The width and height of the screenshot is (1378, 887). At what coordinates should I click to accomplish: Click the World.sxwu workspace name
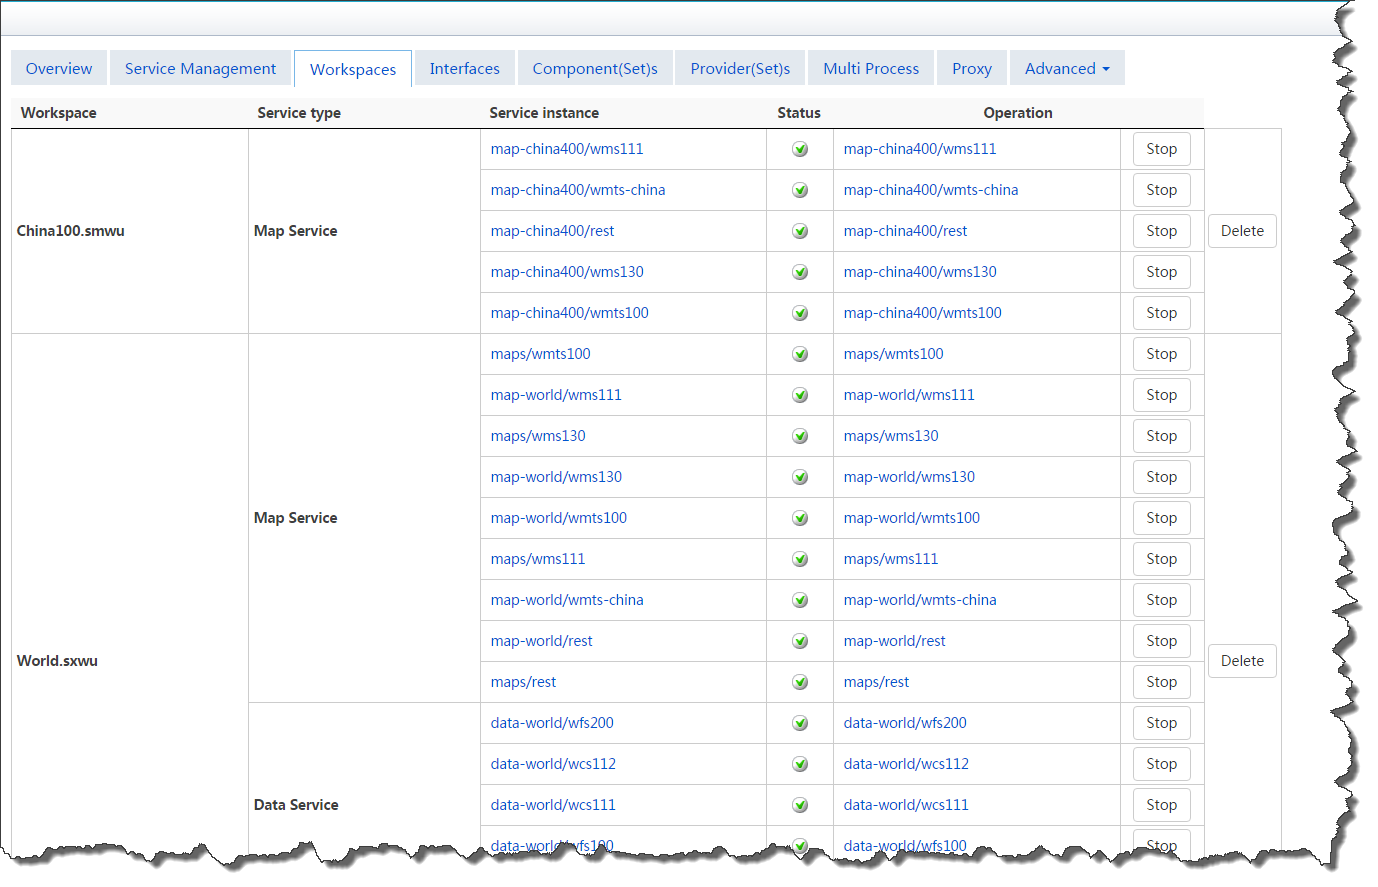pyautogui.click(x=57, y=661)
